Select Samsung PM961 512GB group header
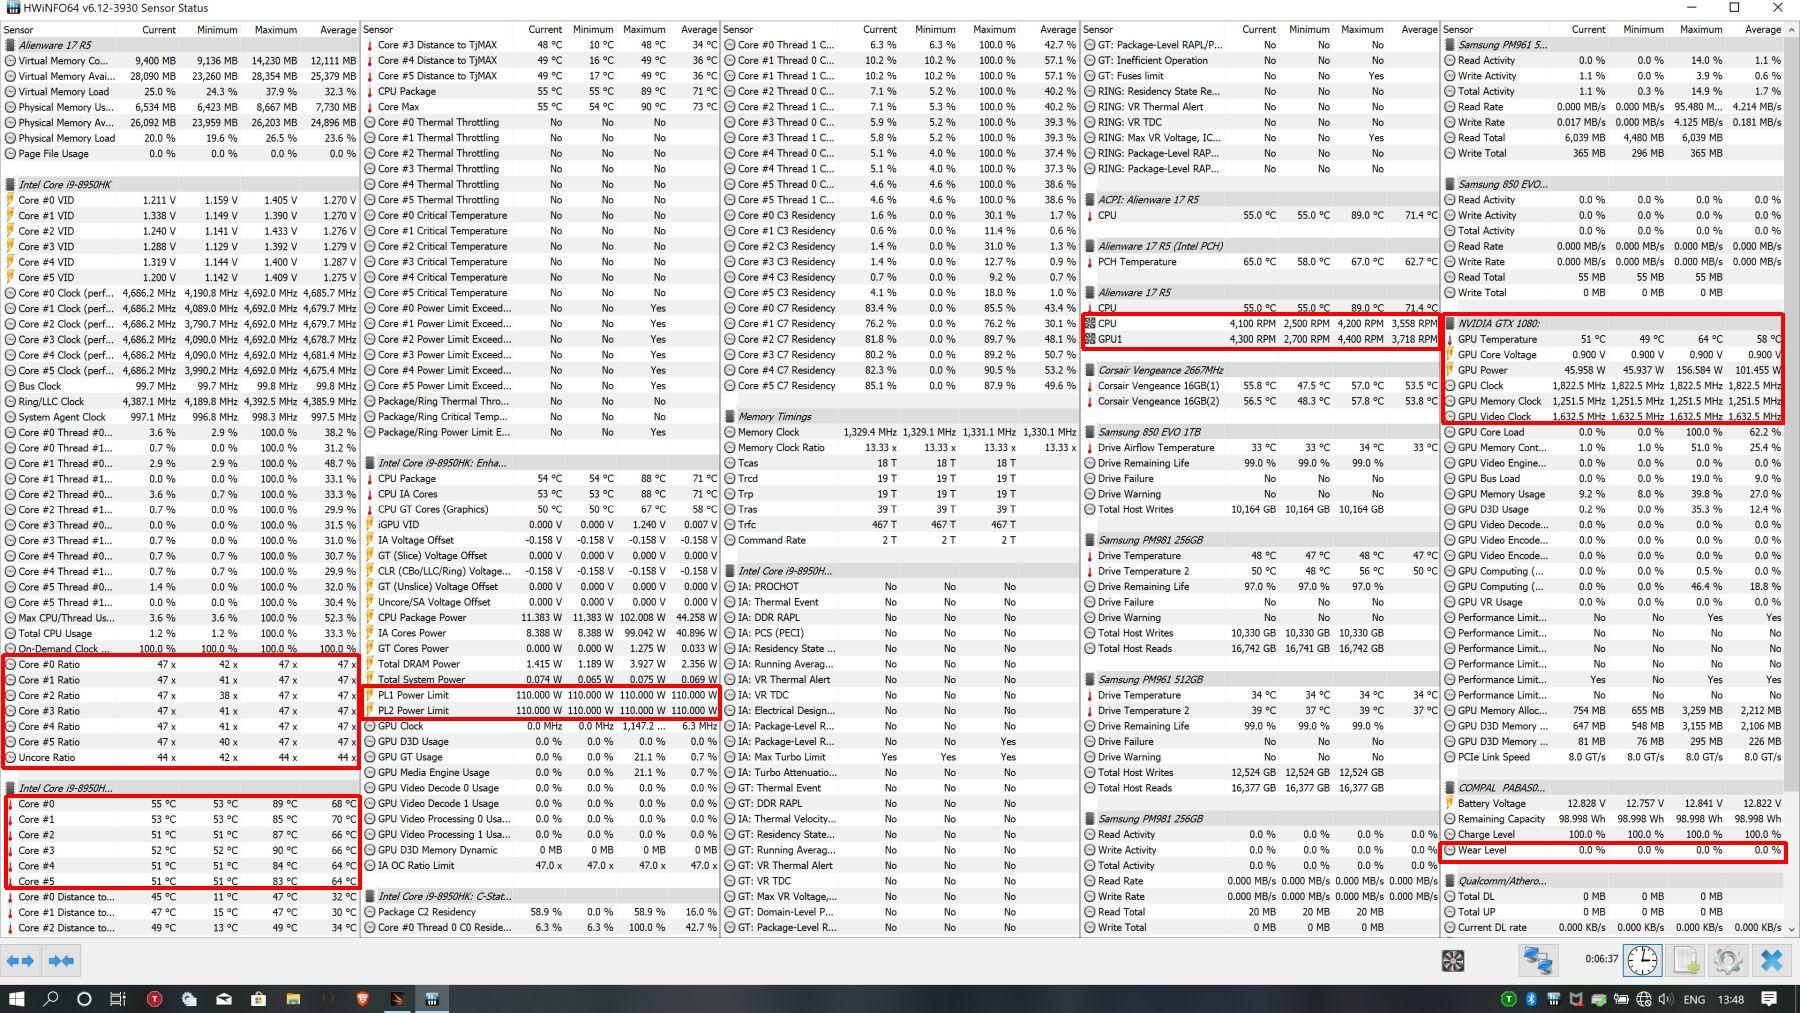The height and width of the screenshot is (1013, 1800). 1260,679
